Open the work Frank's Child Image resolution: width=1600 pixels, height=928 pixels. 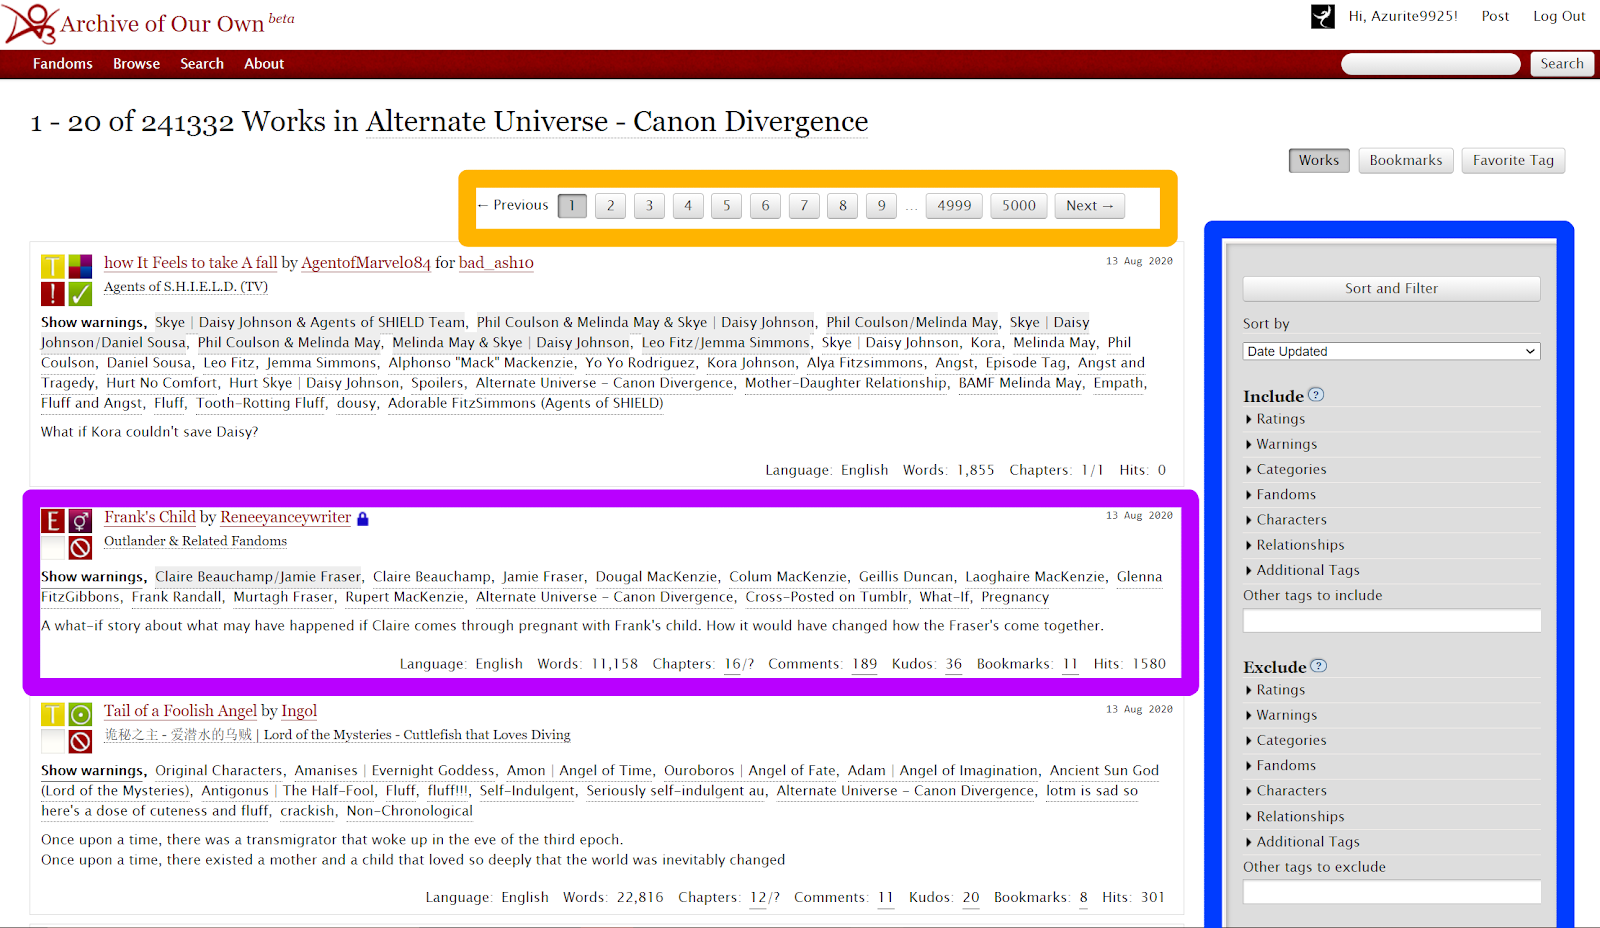pos(150,517)
